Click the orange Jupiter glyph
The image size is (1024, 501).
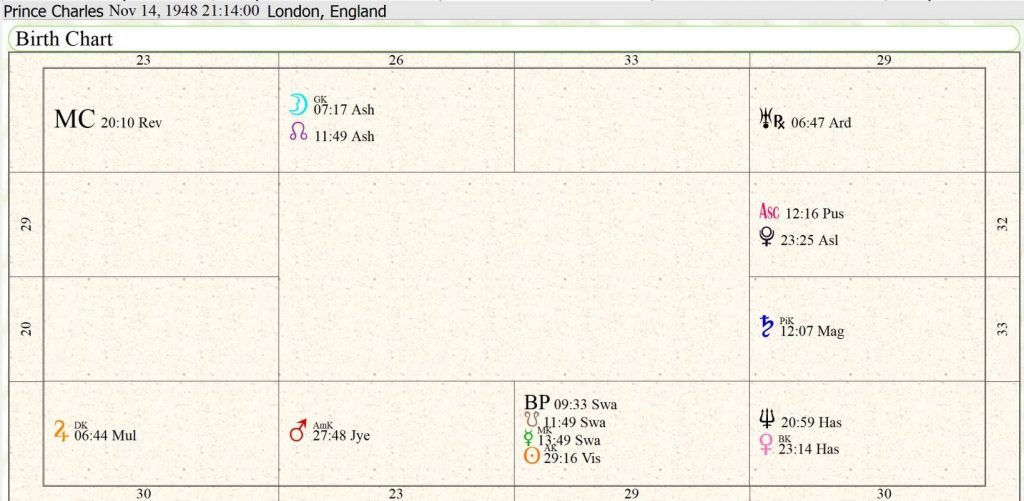tap(61, 431)
